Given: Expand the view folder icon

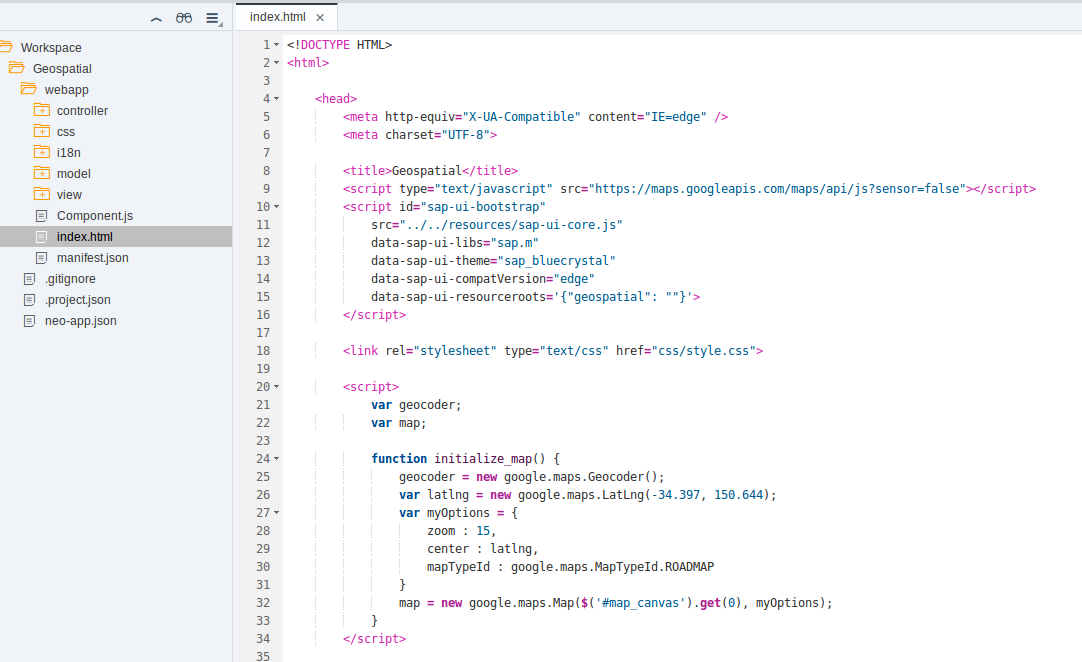Looking at the screenshot, I should [42, 194].
